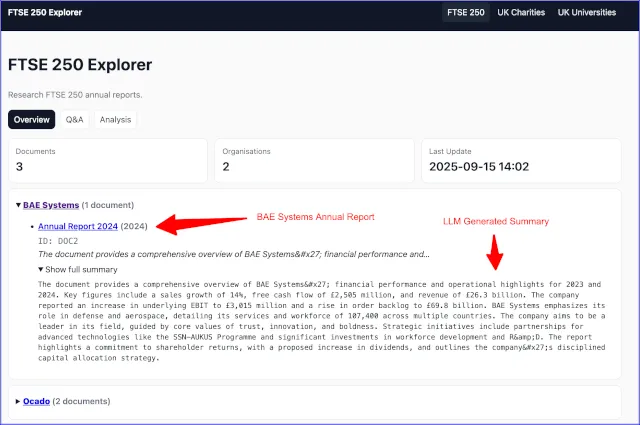Open the BAE Systems organisation link
640x425 pixels.
tap(51, 205)
